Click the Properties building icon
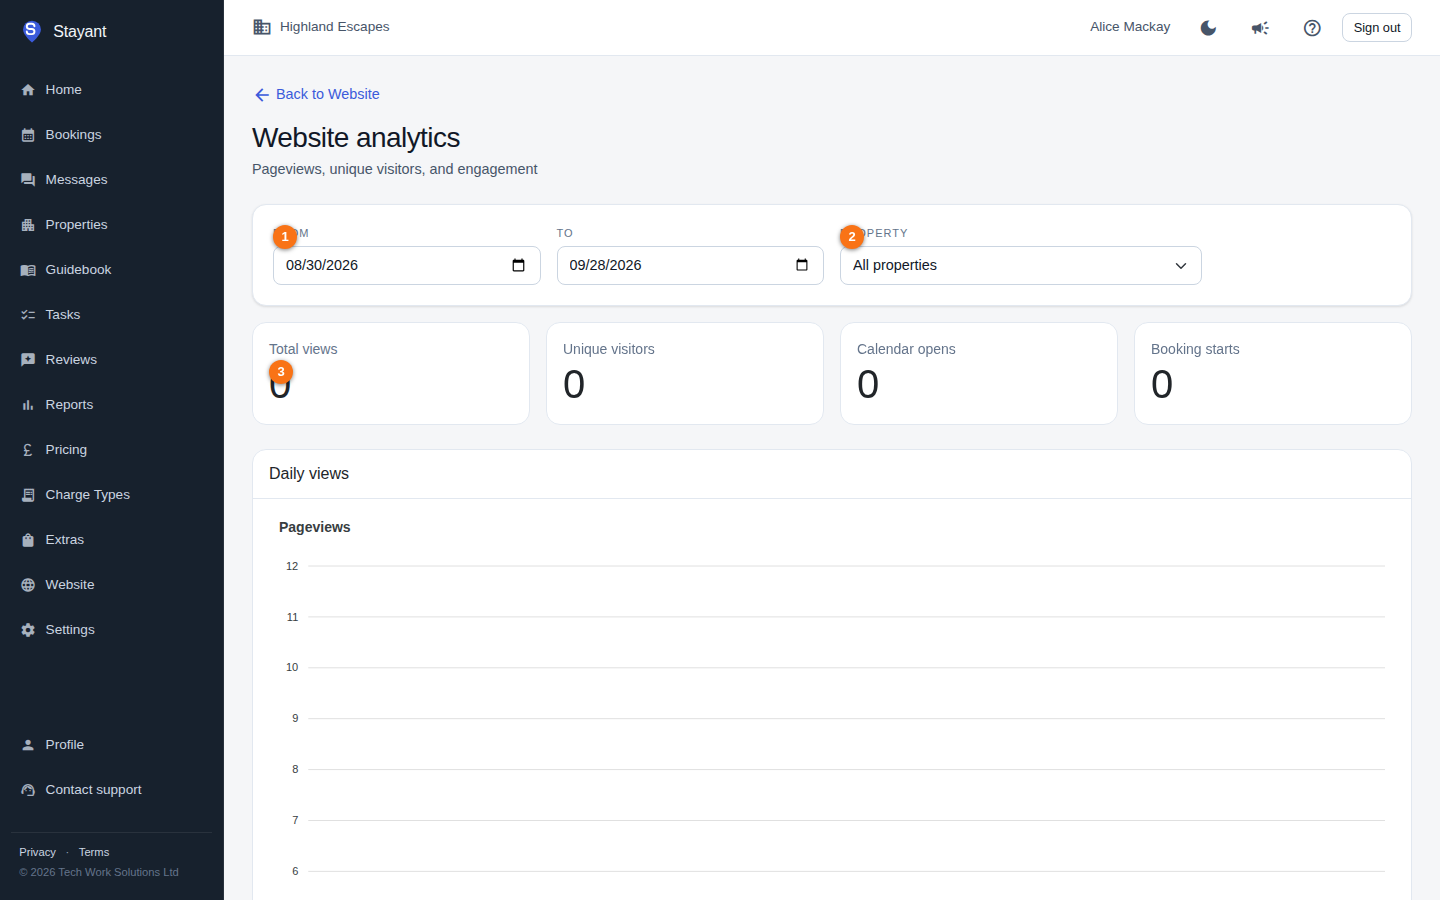 click(x=28, y=225)
